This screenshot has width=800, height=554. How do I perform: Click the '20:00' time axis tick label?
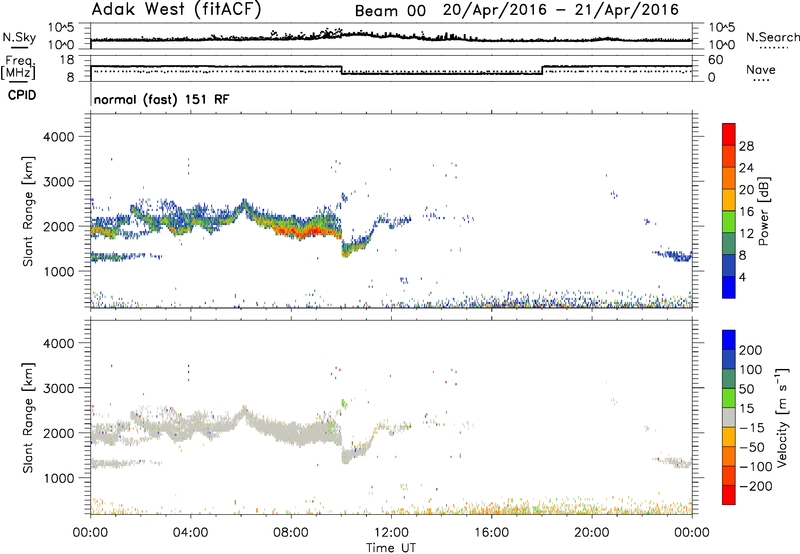coord(591,533)
